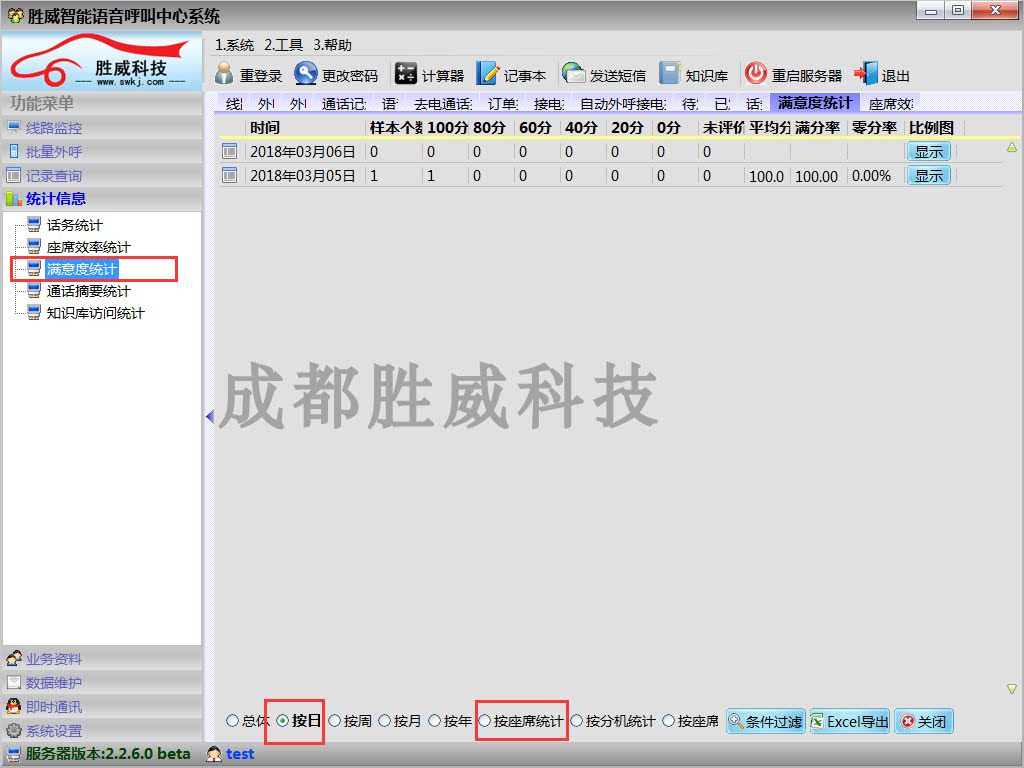Click 显示 button for 2018年03月05日
Screen dimensions: 1024x768
(929, 176)
